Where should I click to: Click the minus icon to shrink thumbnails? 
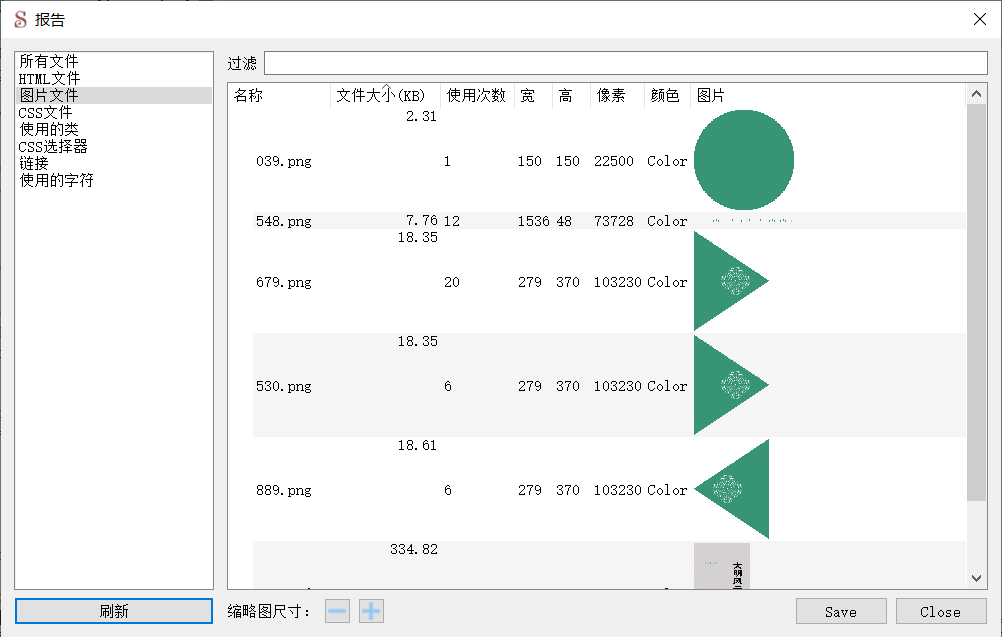(337, 611)
